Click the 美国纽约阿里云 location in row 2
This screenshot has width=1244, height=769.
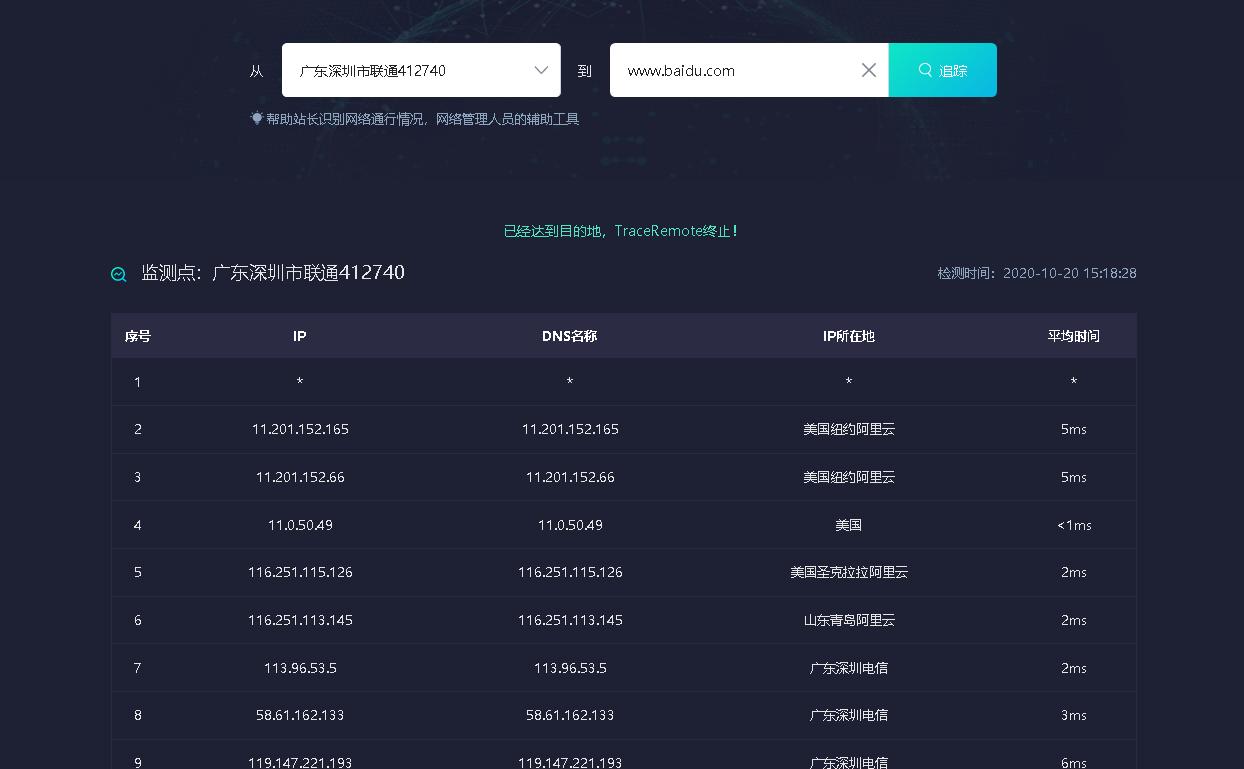(848, 429)
